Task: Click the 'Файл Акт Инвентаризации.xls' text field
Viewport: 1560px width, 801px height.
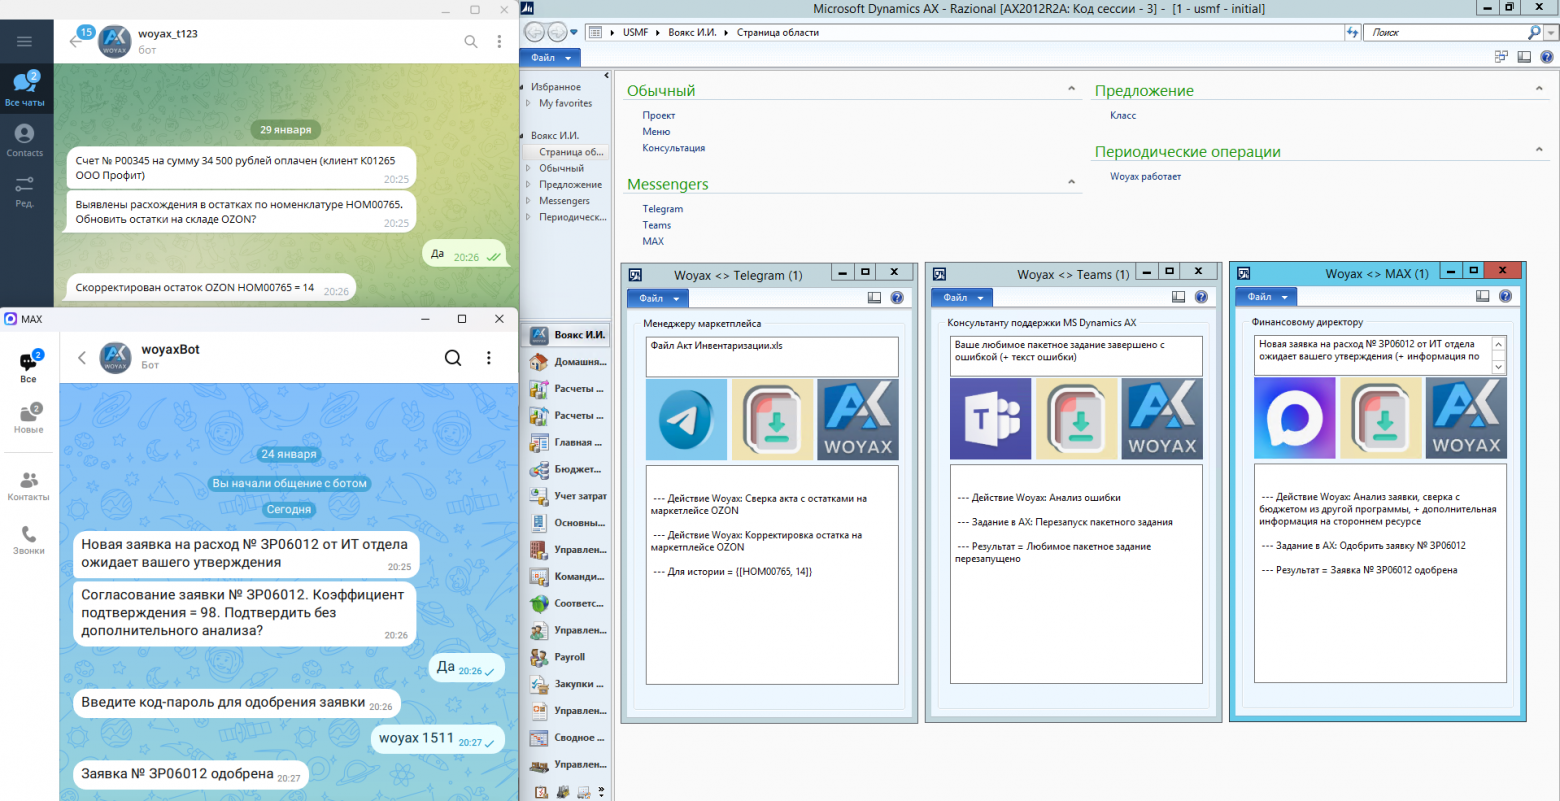Action: [x=772, y=356]
